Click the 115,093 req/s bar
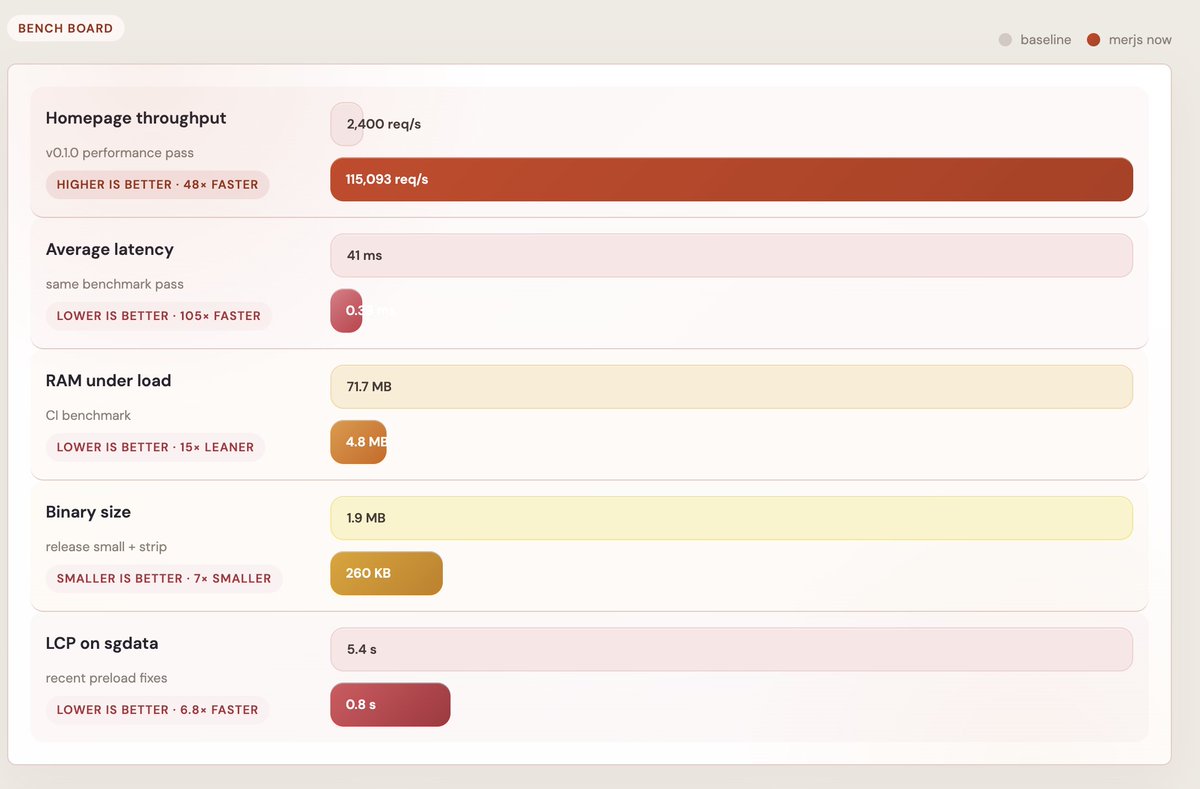Screen dimensions: 1200x789 pyautogui.click(x=731, y=179)
